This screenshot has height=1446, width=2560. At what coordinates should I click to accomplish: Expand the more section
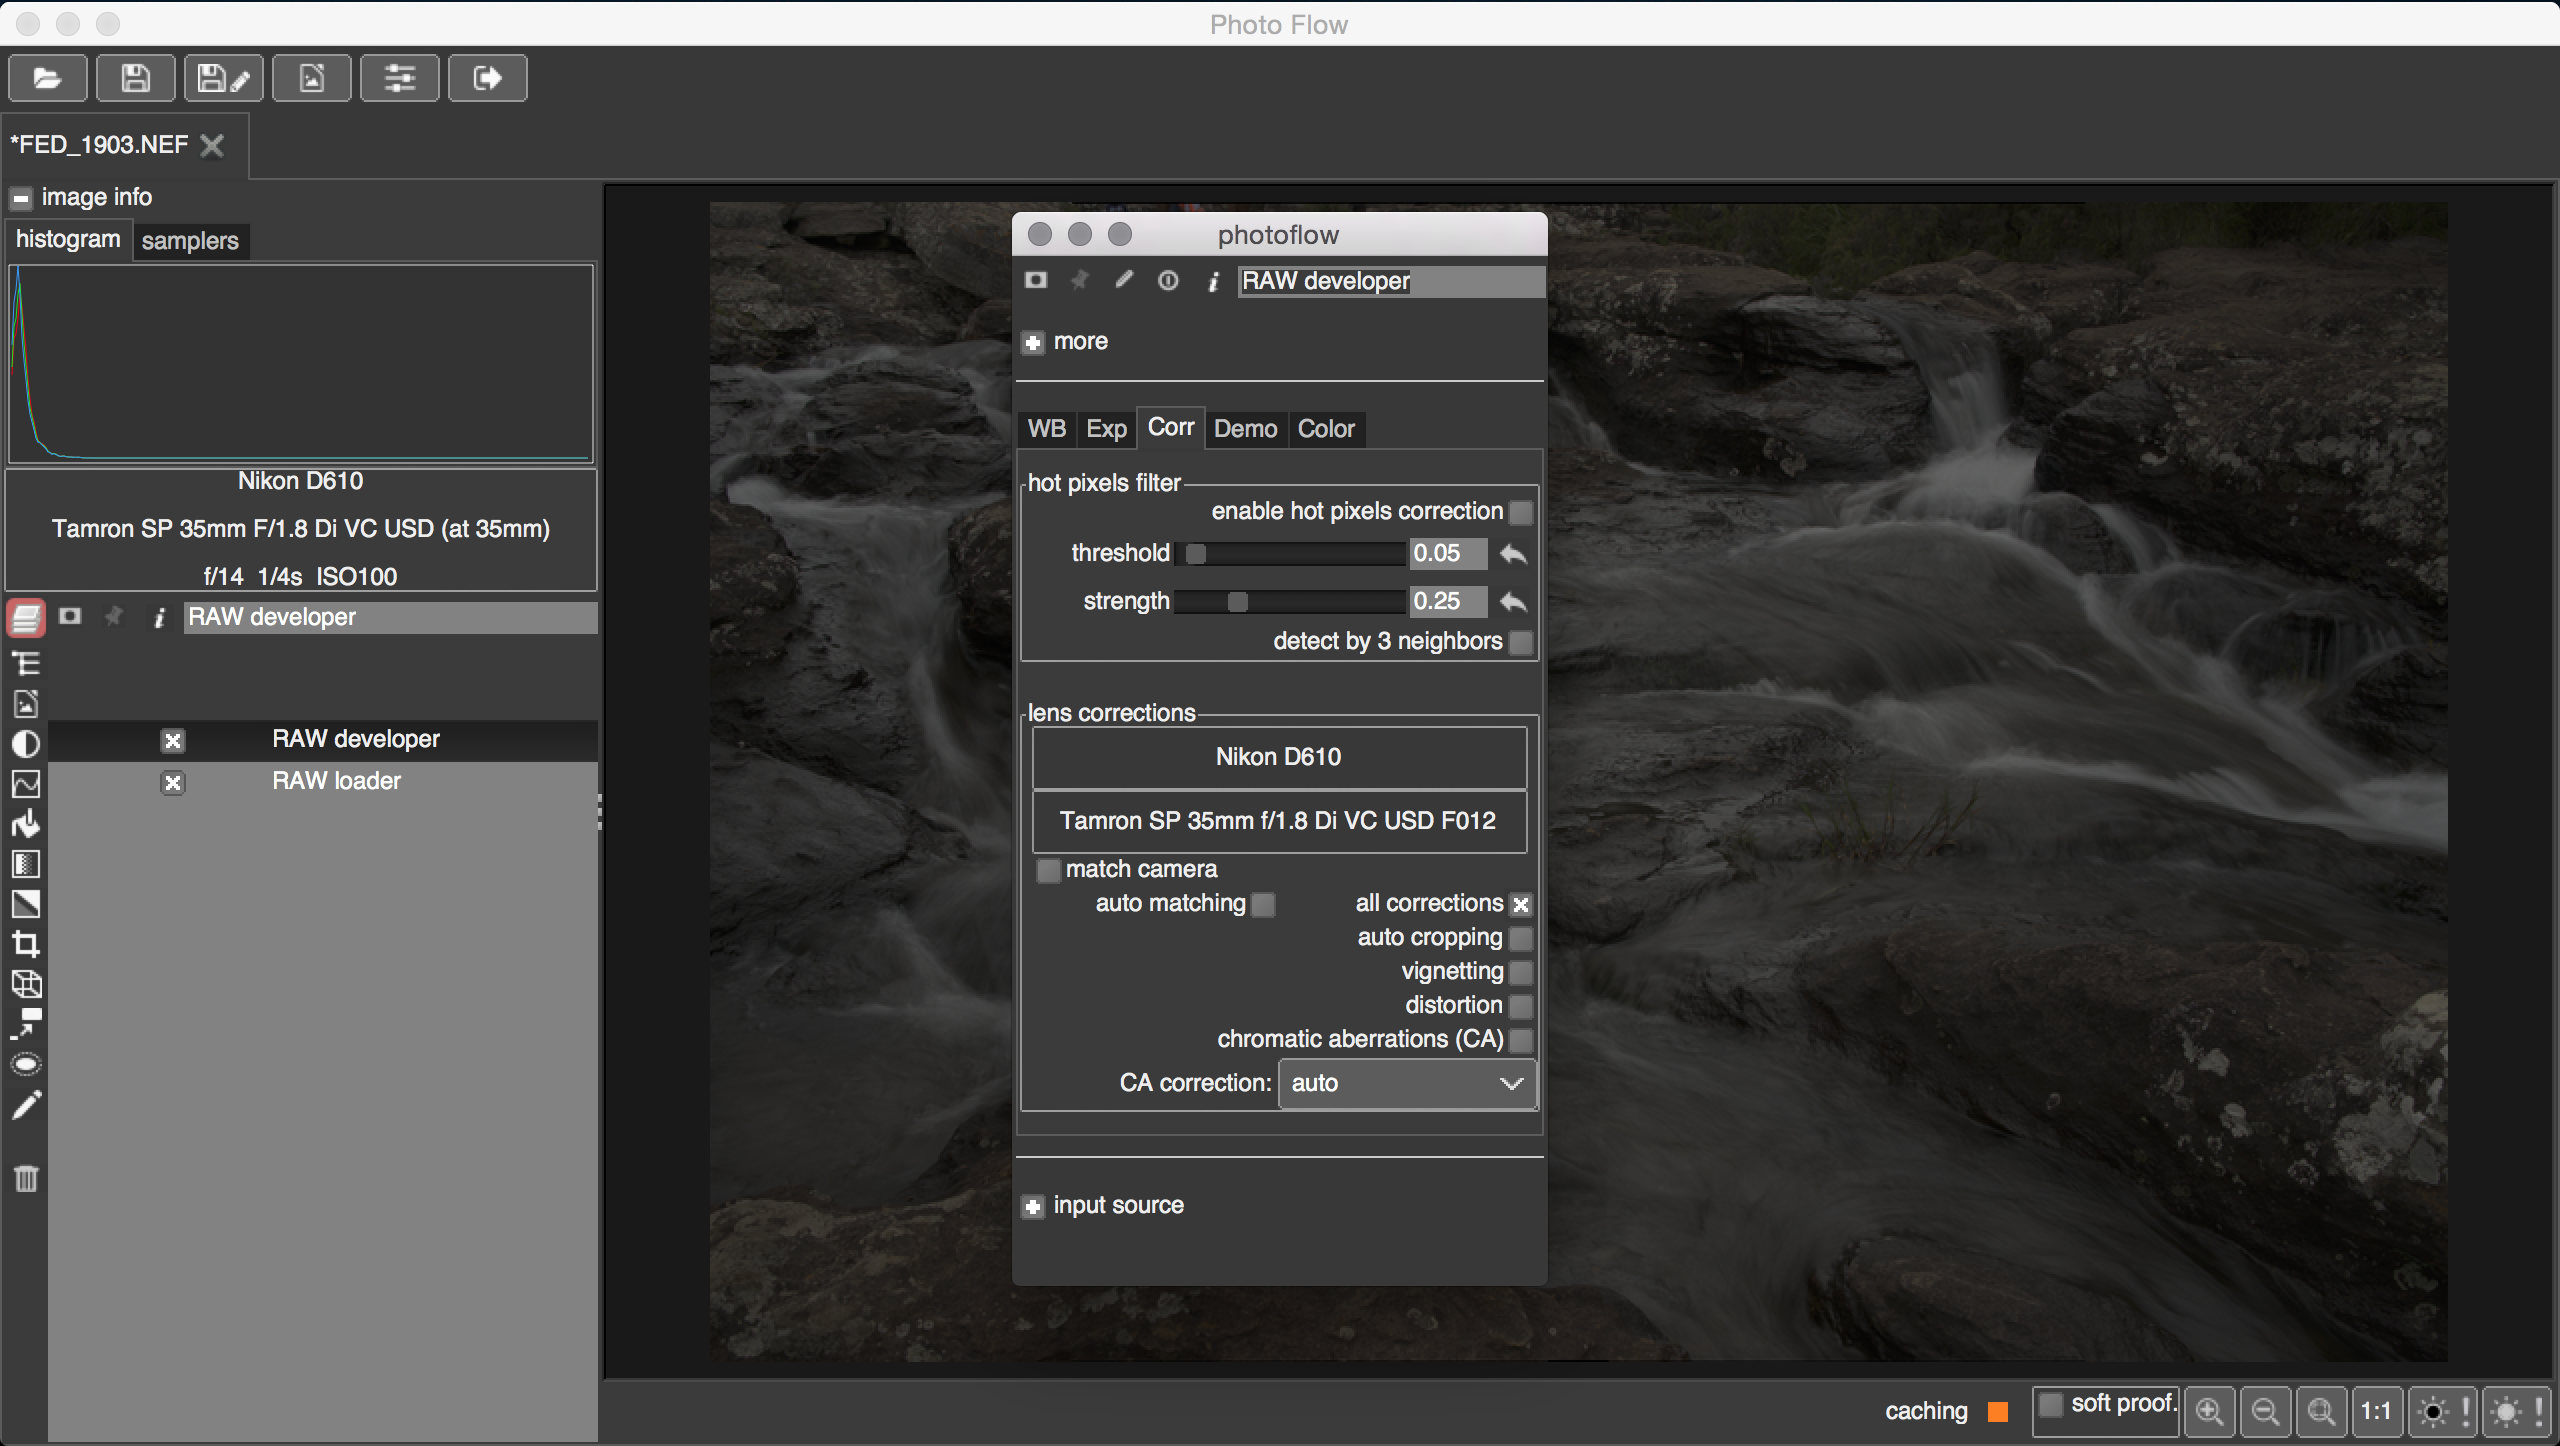1033,343
